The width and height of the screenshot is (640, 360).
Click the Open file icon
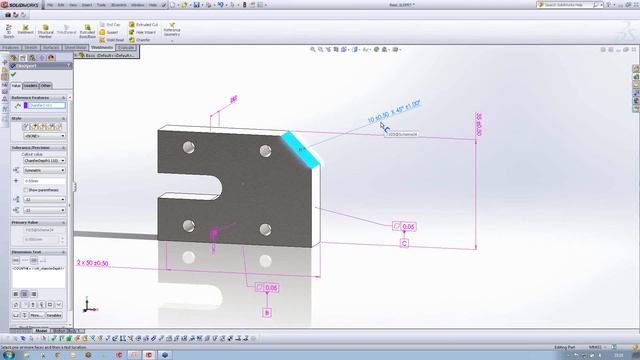click(184, 5)
